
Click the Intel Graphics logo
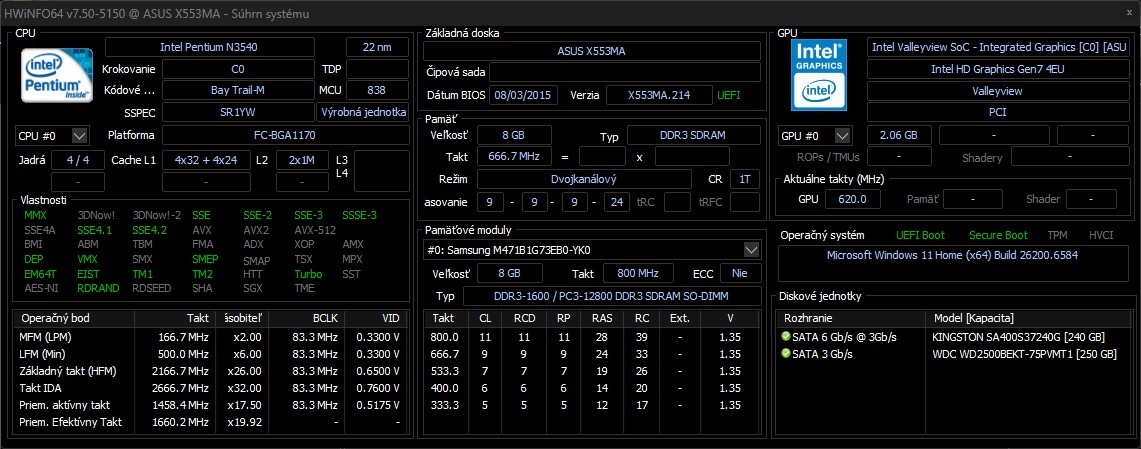pos(819,75)
